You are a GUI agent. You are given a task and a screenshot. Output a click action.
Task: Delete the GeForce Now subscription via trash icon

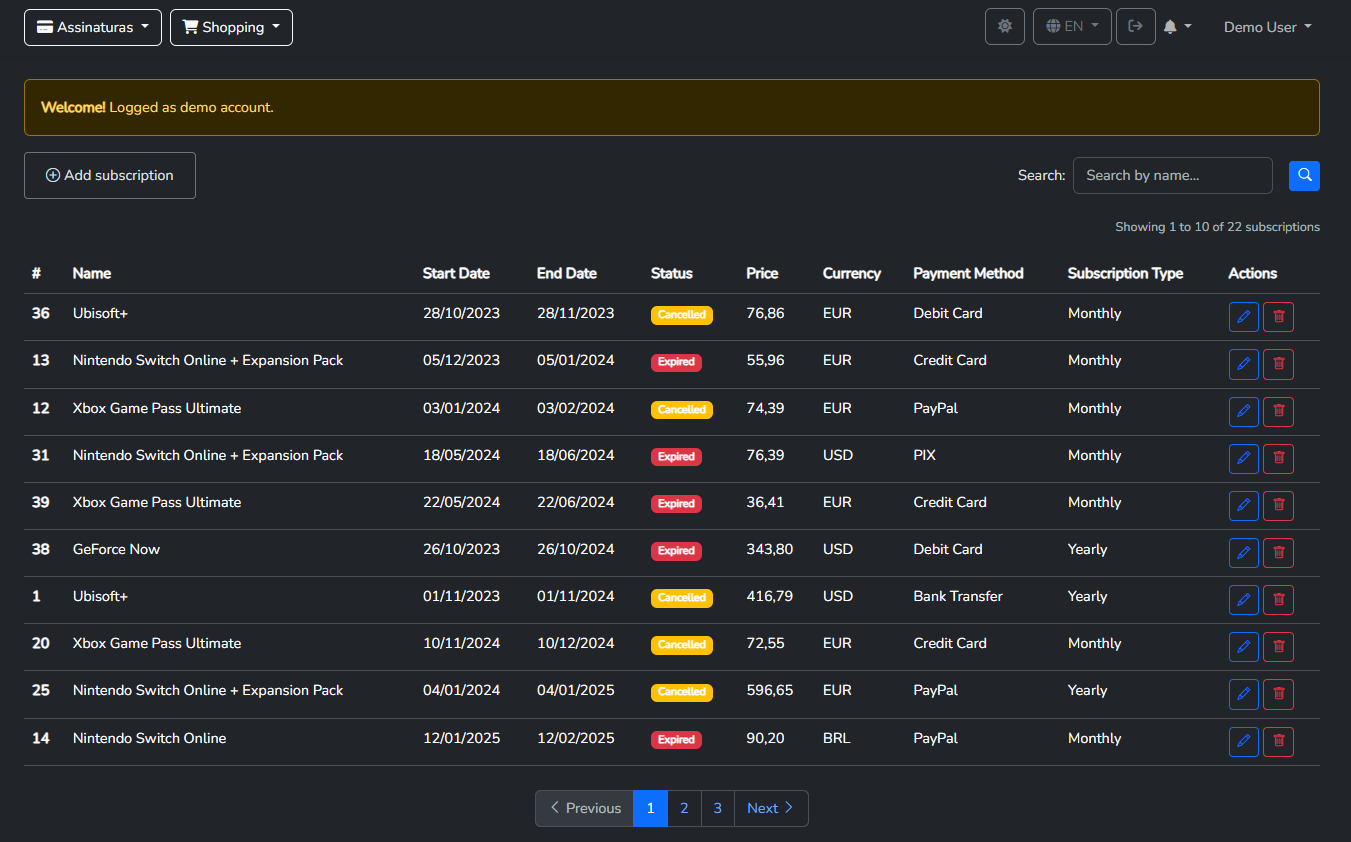(1278, 553)
